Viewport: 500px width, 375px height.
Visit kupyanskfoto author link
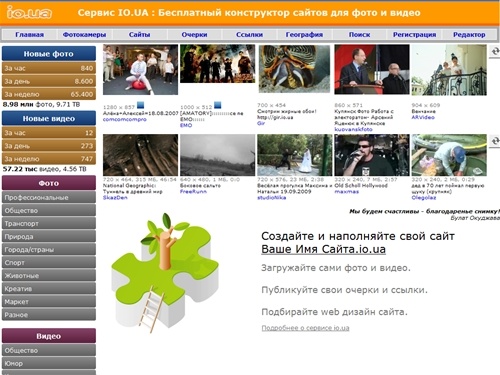353,129
